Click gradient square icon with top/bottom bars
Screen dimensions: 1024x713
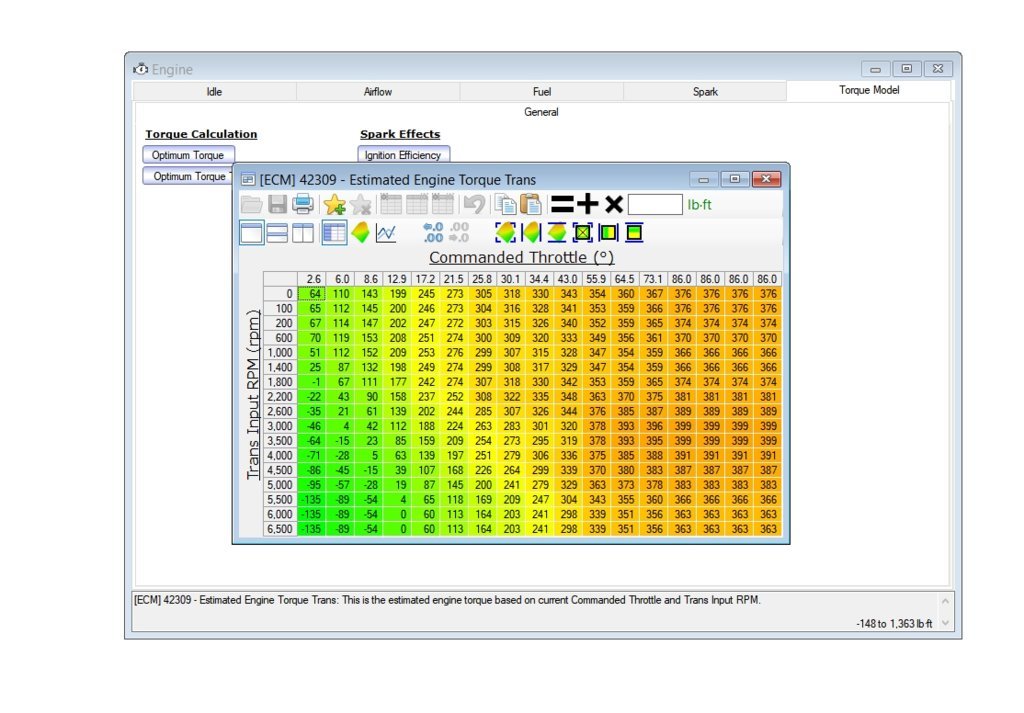tap(634, 232)
